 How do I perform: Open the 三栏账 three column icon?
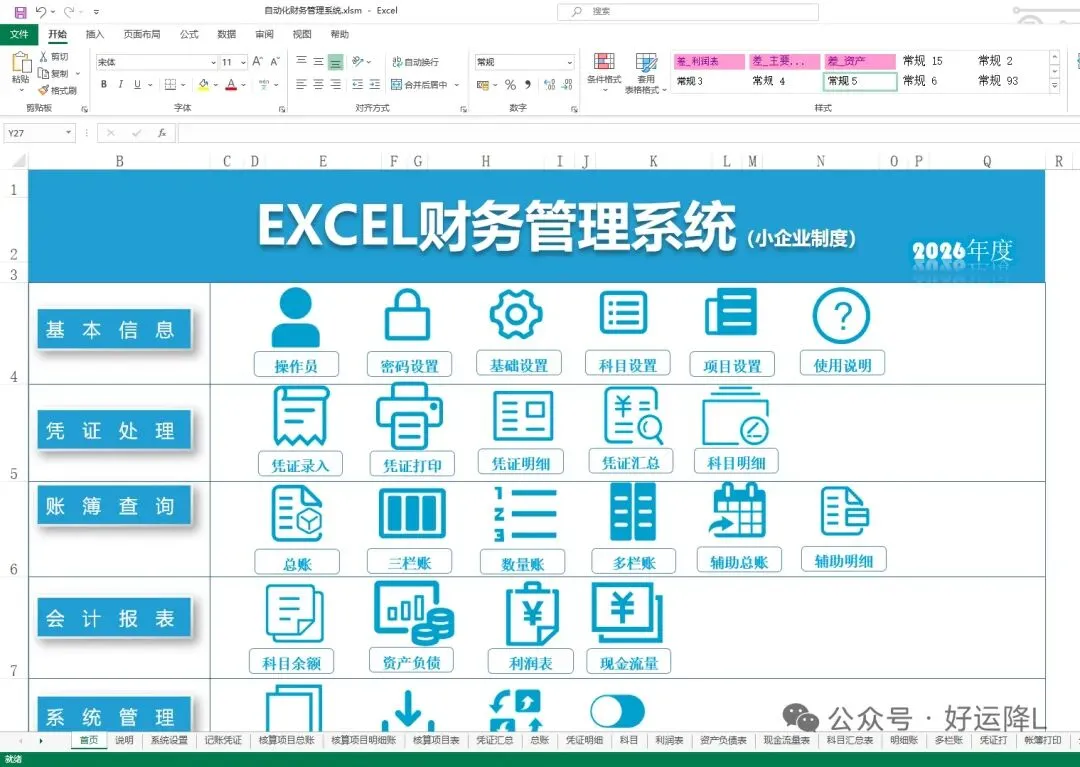tap(412, 513)
